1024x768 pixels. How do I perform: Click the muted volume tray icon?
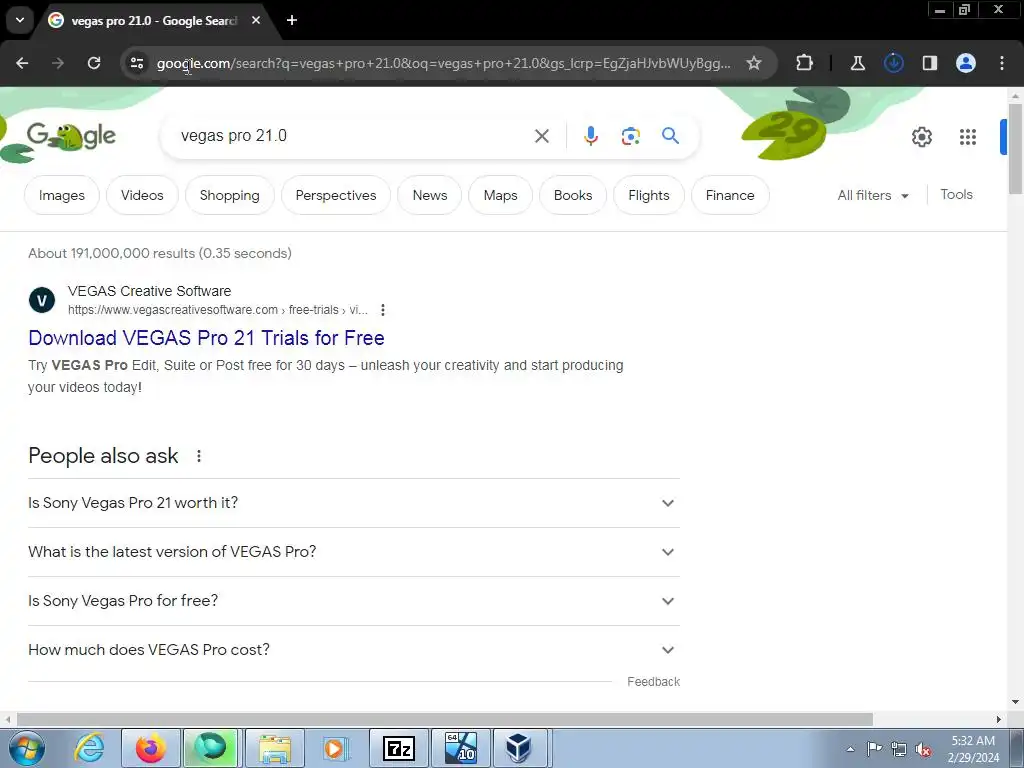point(923,749)
